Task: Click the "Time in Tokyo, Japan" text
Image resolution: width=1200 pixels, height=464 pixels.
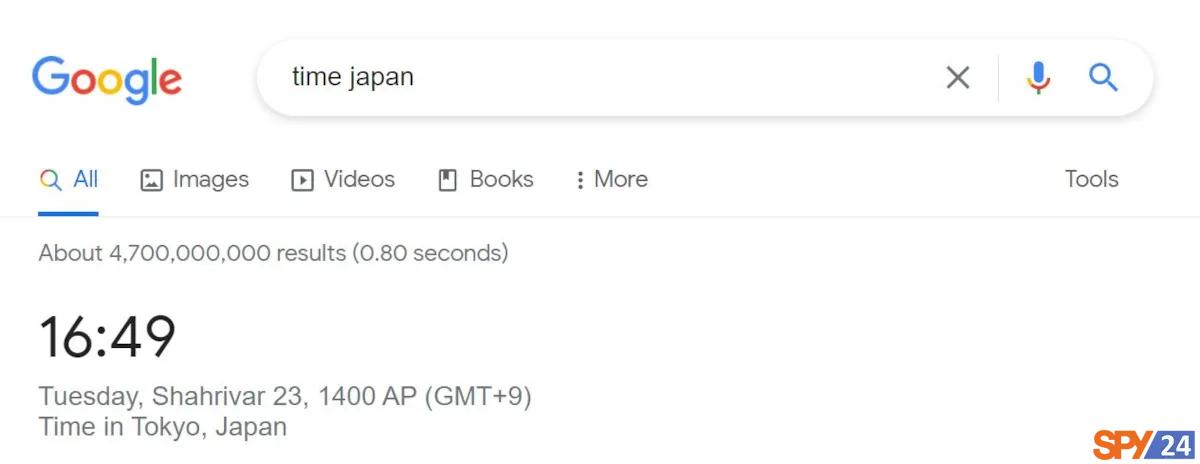Action: pos(163,427)
